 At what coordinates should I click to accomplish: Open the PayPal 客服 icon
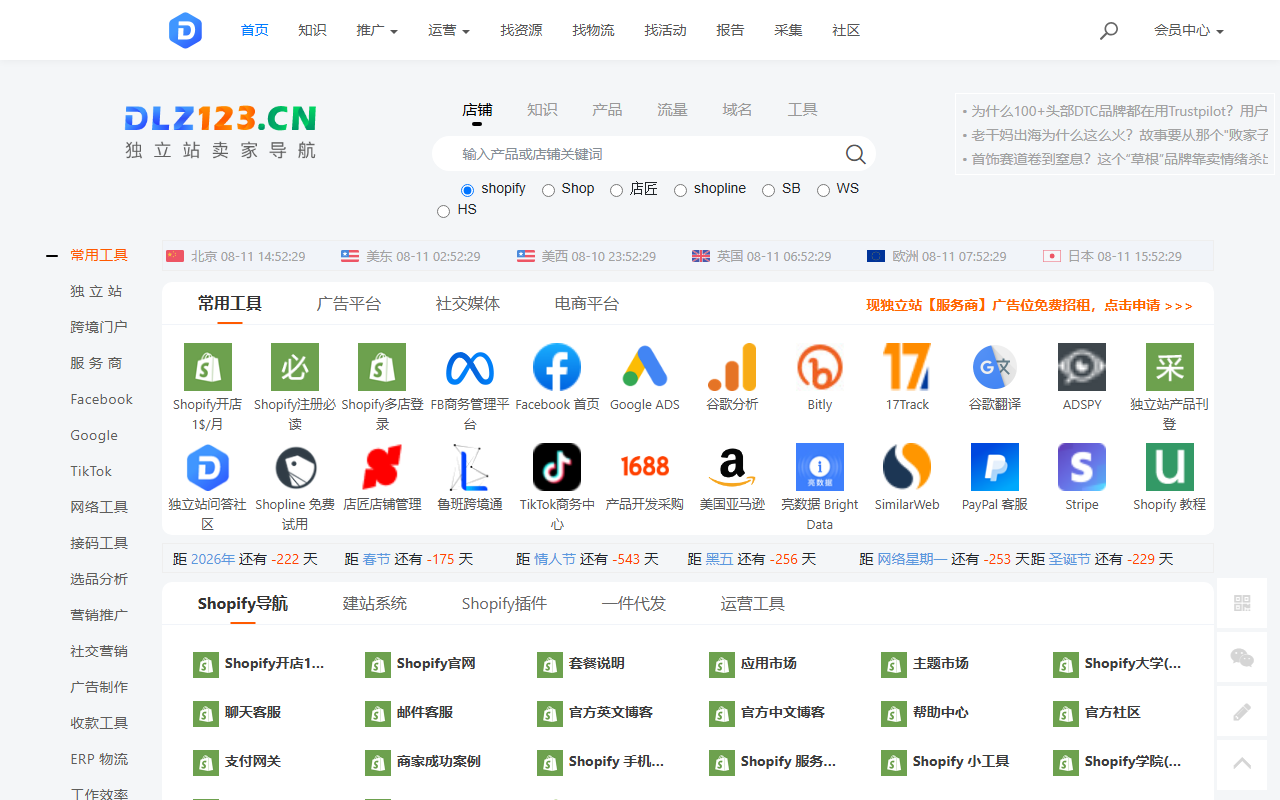point(995,467)
